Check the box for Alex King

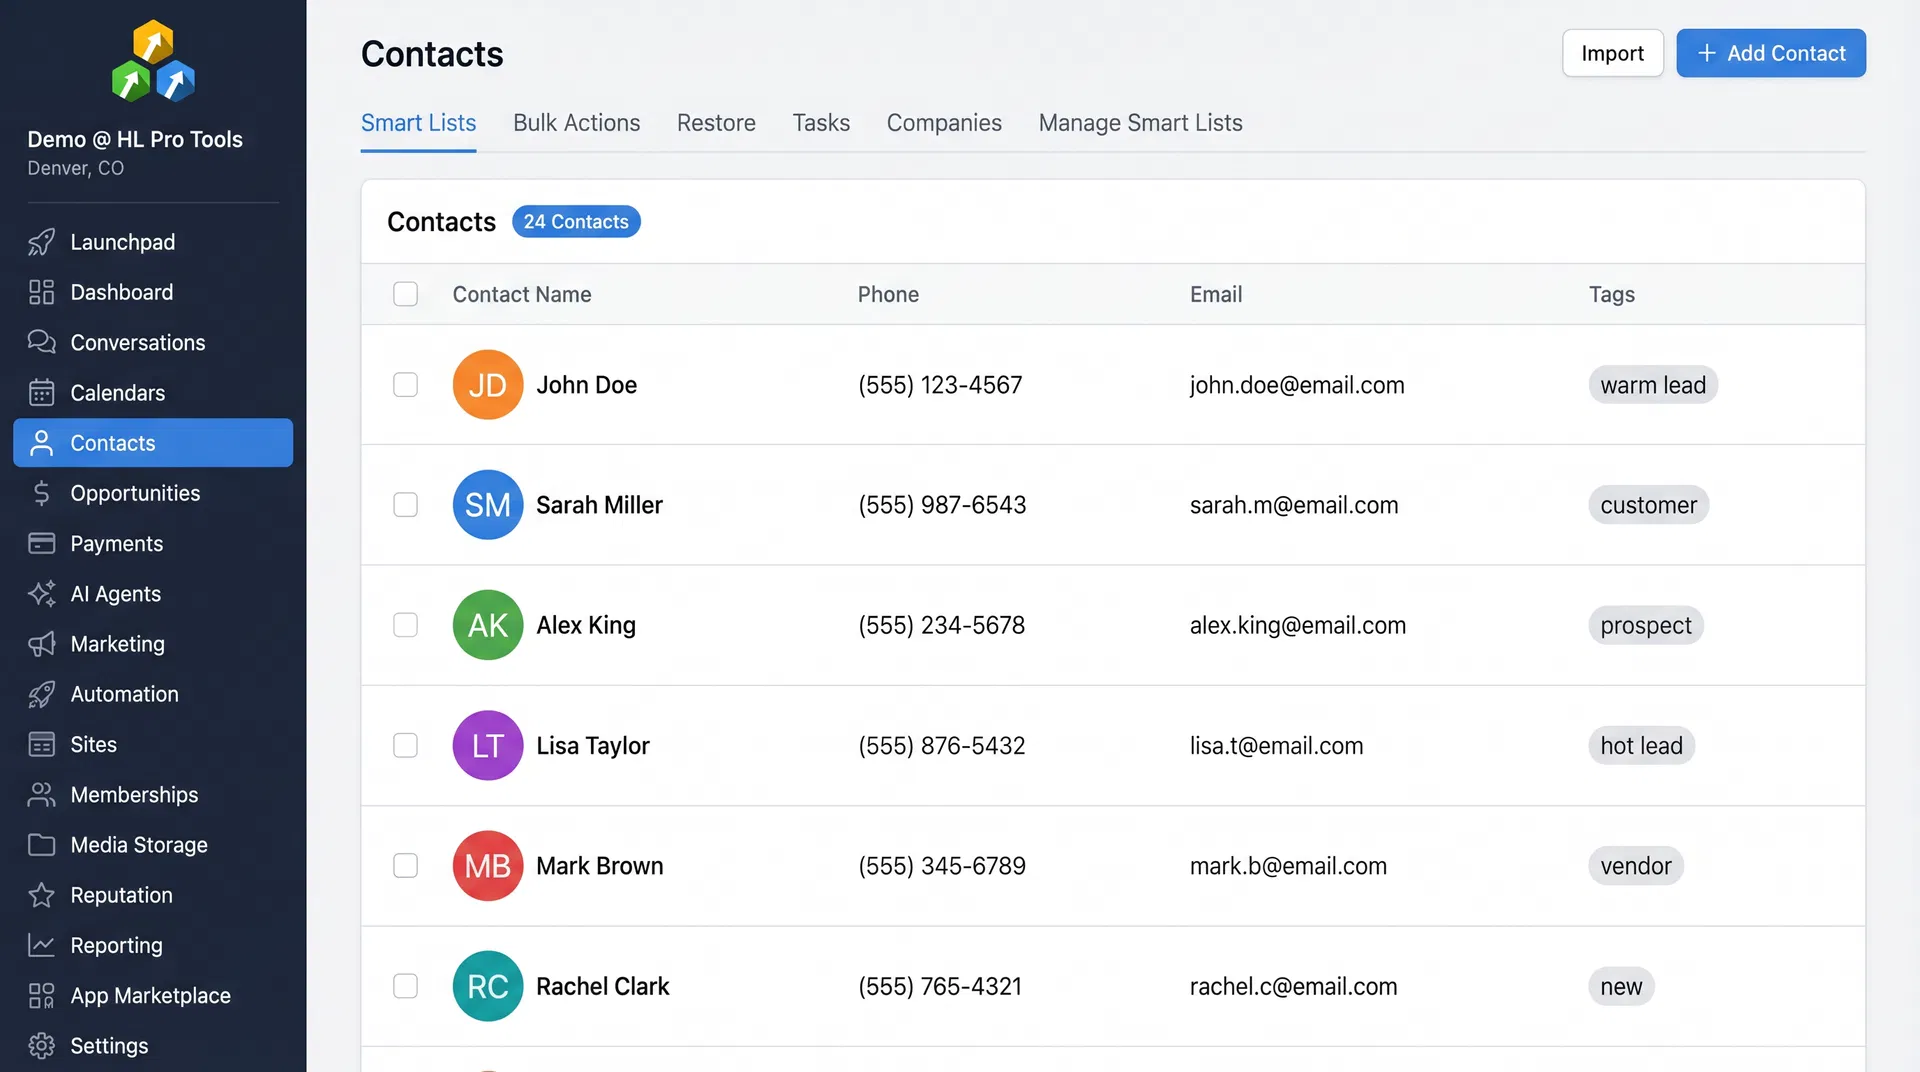[405, 625]
